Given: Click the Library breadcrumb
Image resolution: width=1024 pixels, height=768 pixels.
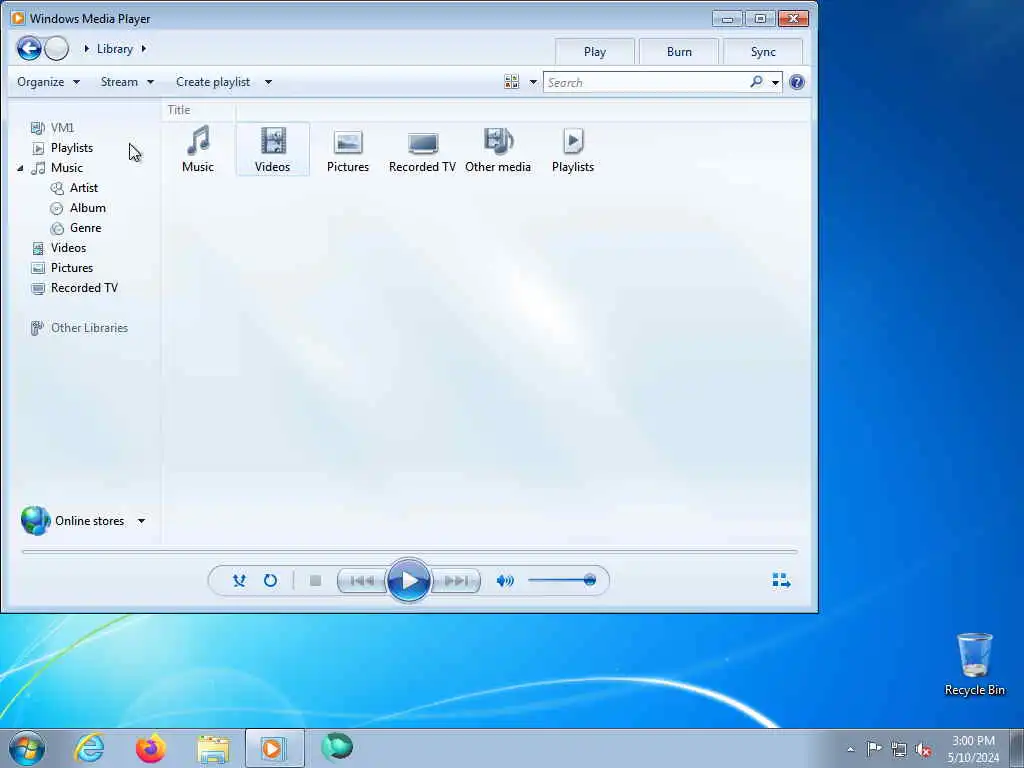Looking at the screenshot, I should (115, 48).
